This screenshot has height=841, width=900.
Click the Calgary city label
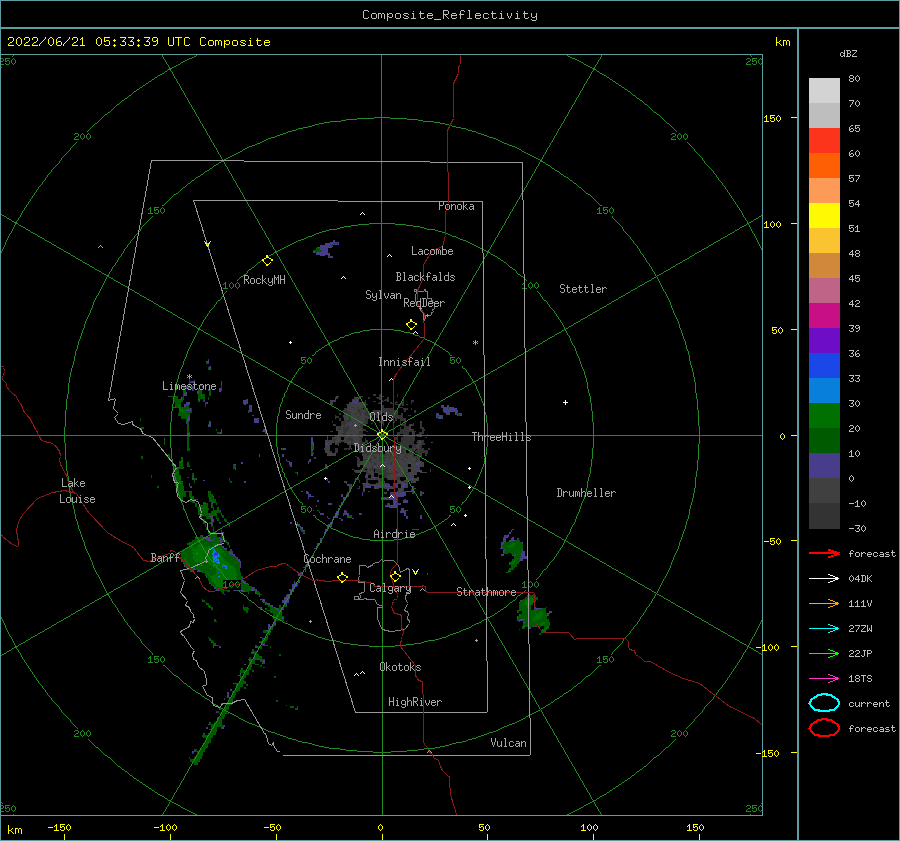(390, 588)
